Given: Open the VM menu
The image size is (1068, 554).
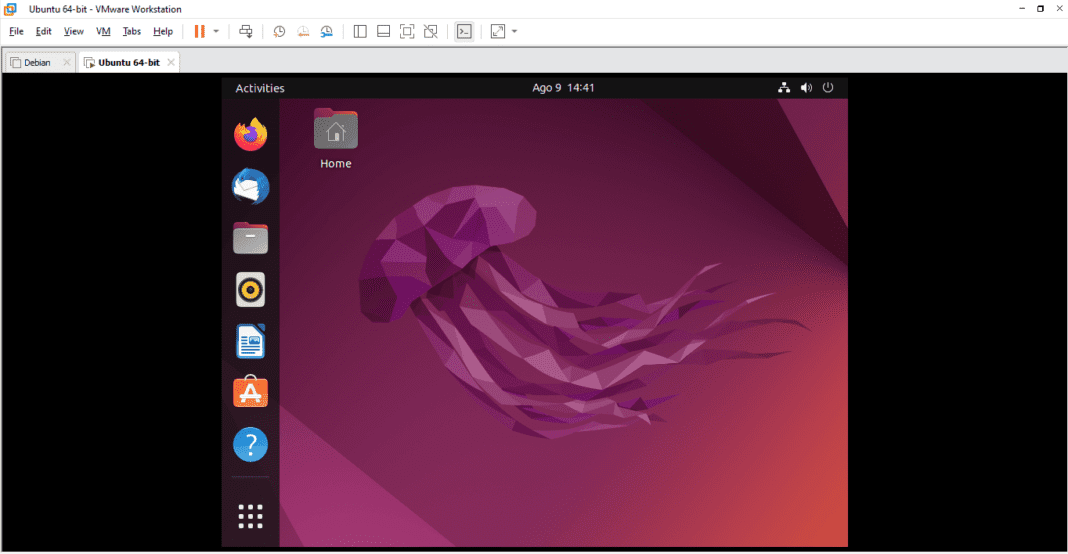Looking at the screenshot, I should [103, 31].
